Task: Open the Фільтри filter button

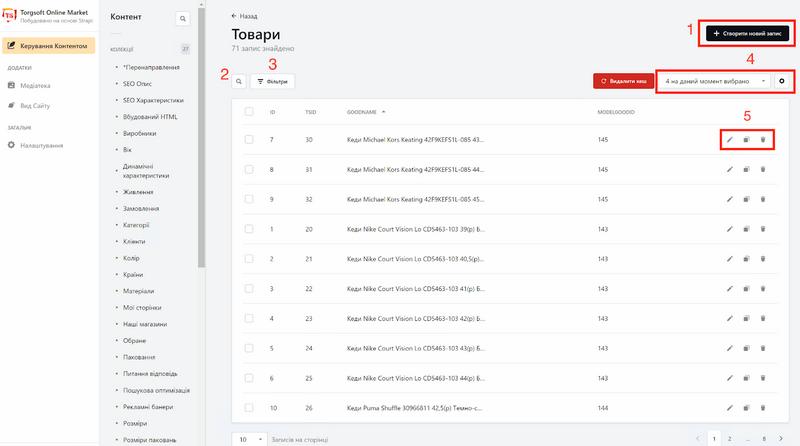Action: 272,81
